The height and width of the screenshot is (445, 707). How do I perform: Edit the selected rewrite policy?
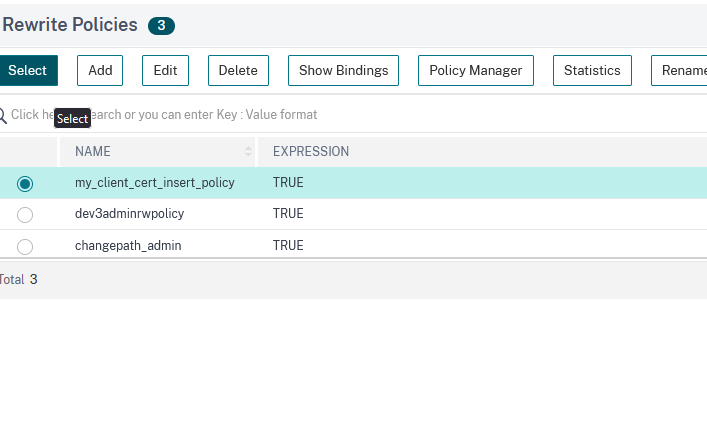click(165, 70)
